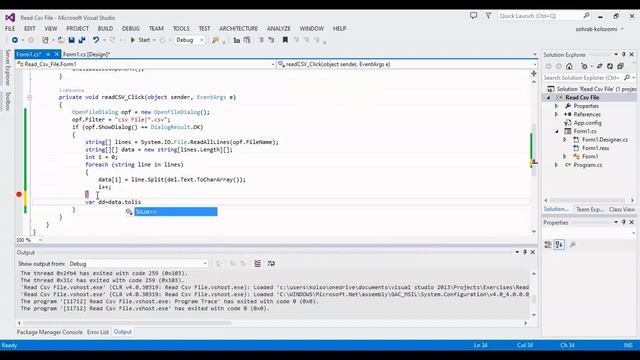Click the notifications filter funnel icon

coord(488,16)
